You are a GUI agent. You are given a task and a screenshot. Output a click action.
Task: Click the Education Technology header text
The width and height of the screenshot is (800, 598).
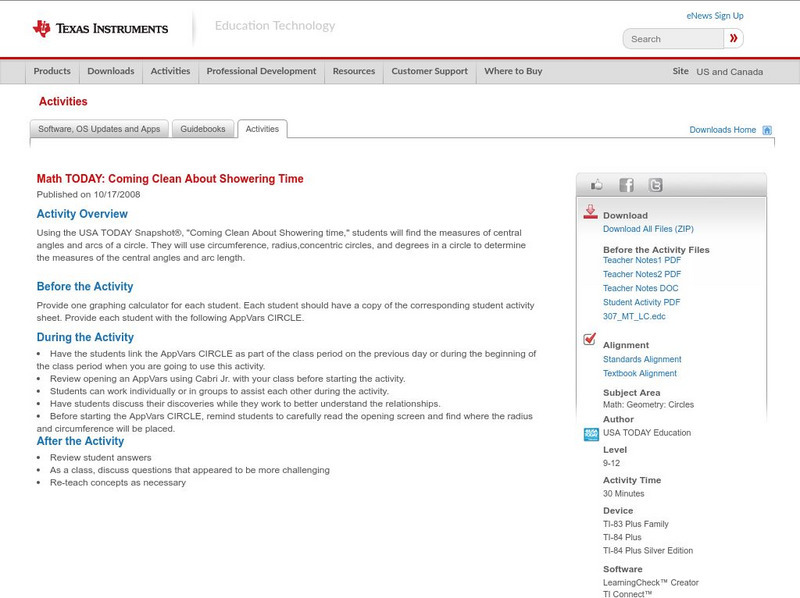point(275,26)
